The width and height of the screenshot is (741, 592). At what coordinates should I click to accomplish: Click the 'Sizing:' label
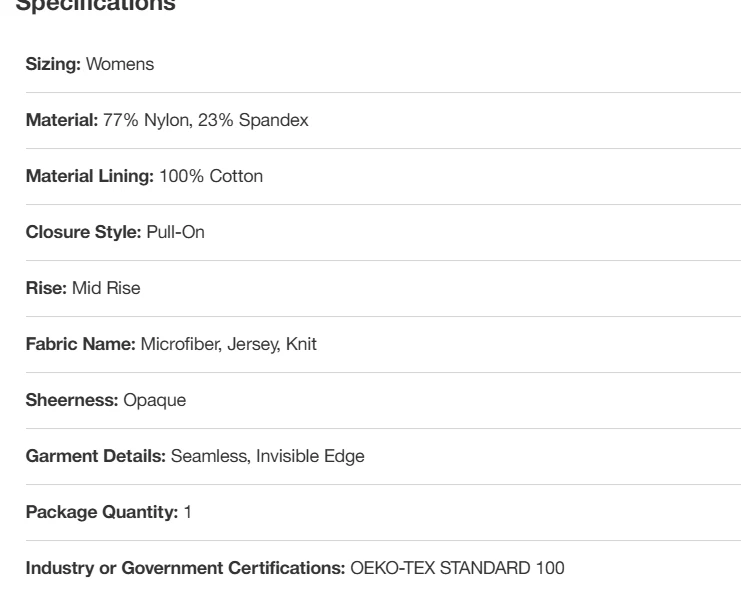pos(53,64)
